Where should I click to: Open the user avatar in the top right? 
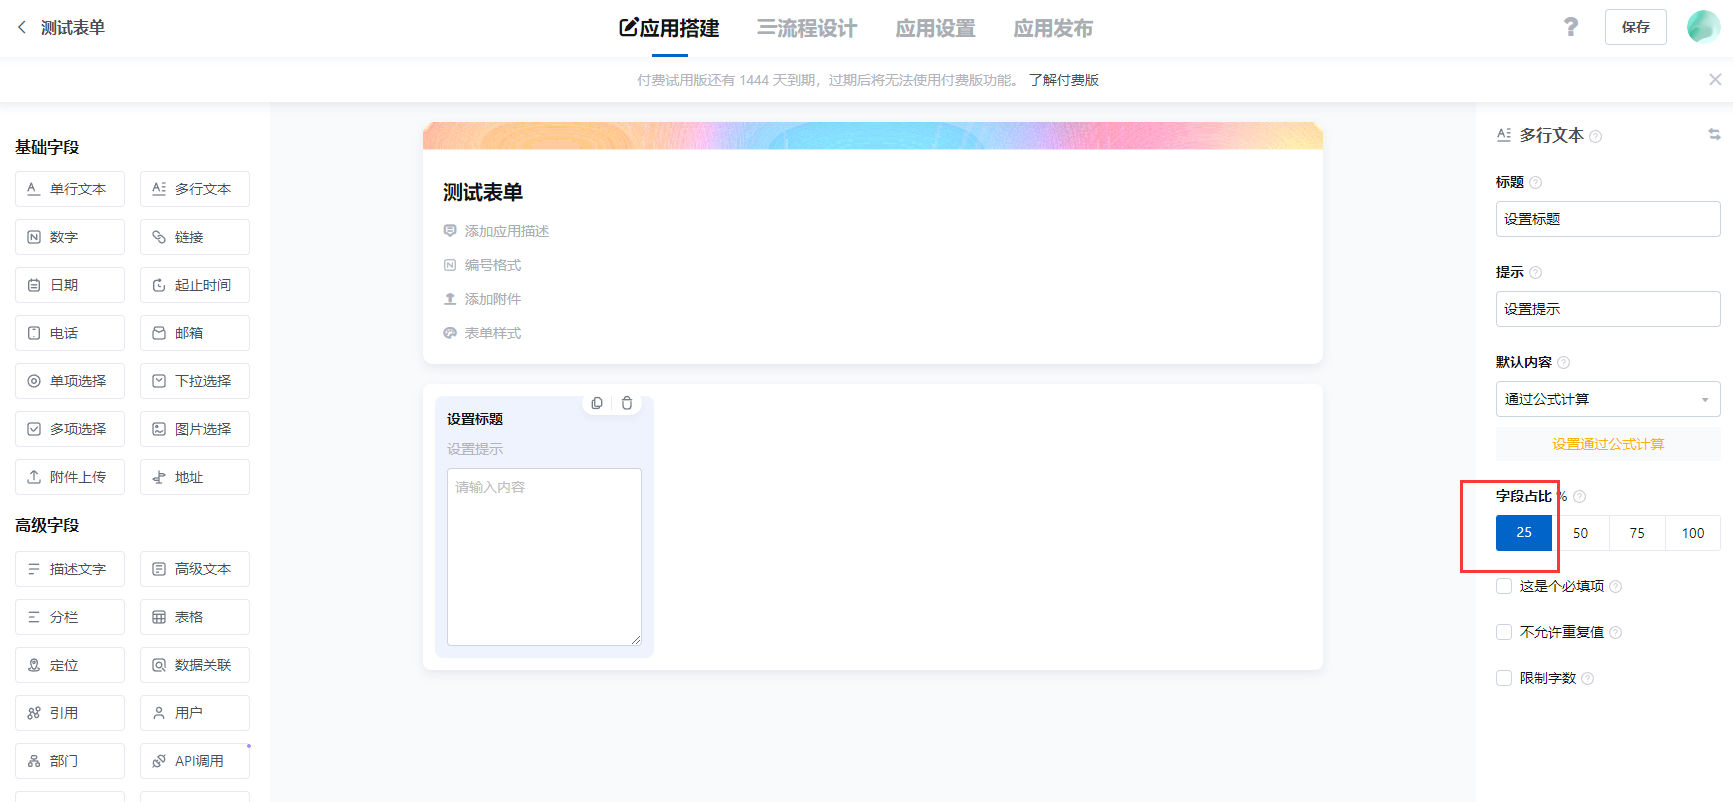1703,27
